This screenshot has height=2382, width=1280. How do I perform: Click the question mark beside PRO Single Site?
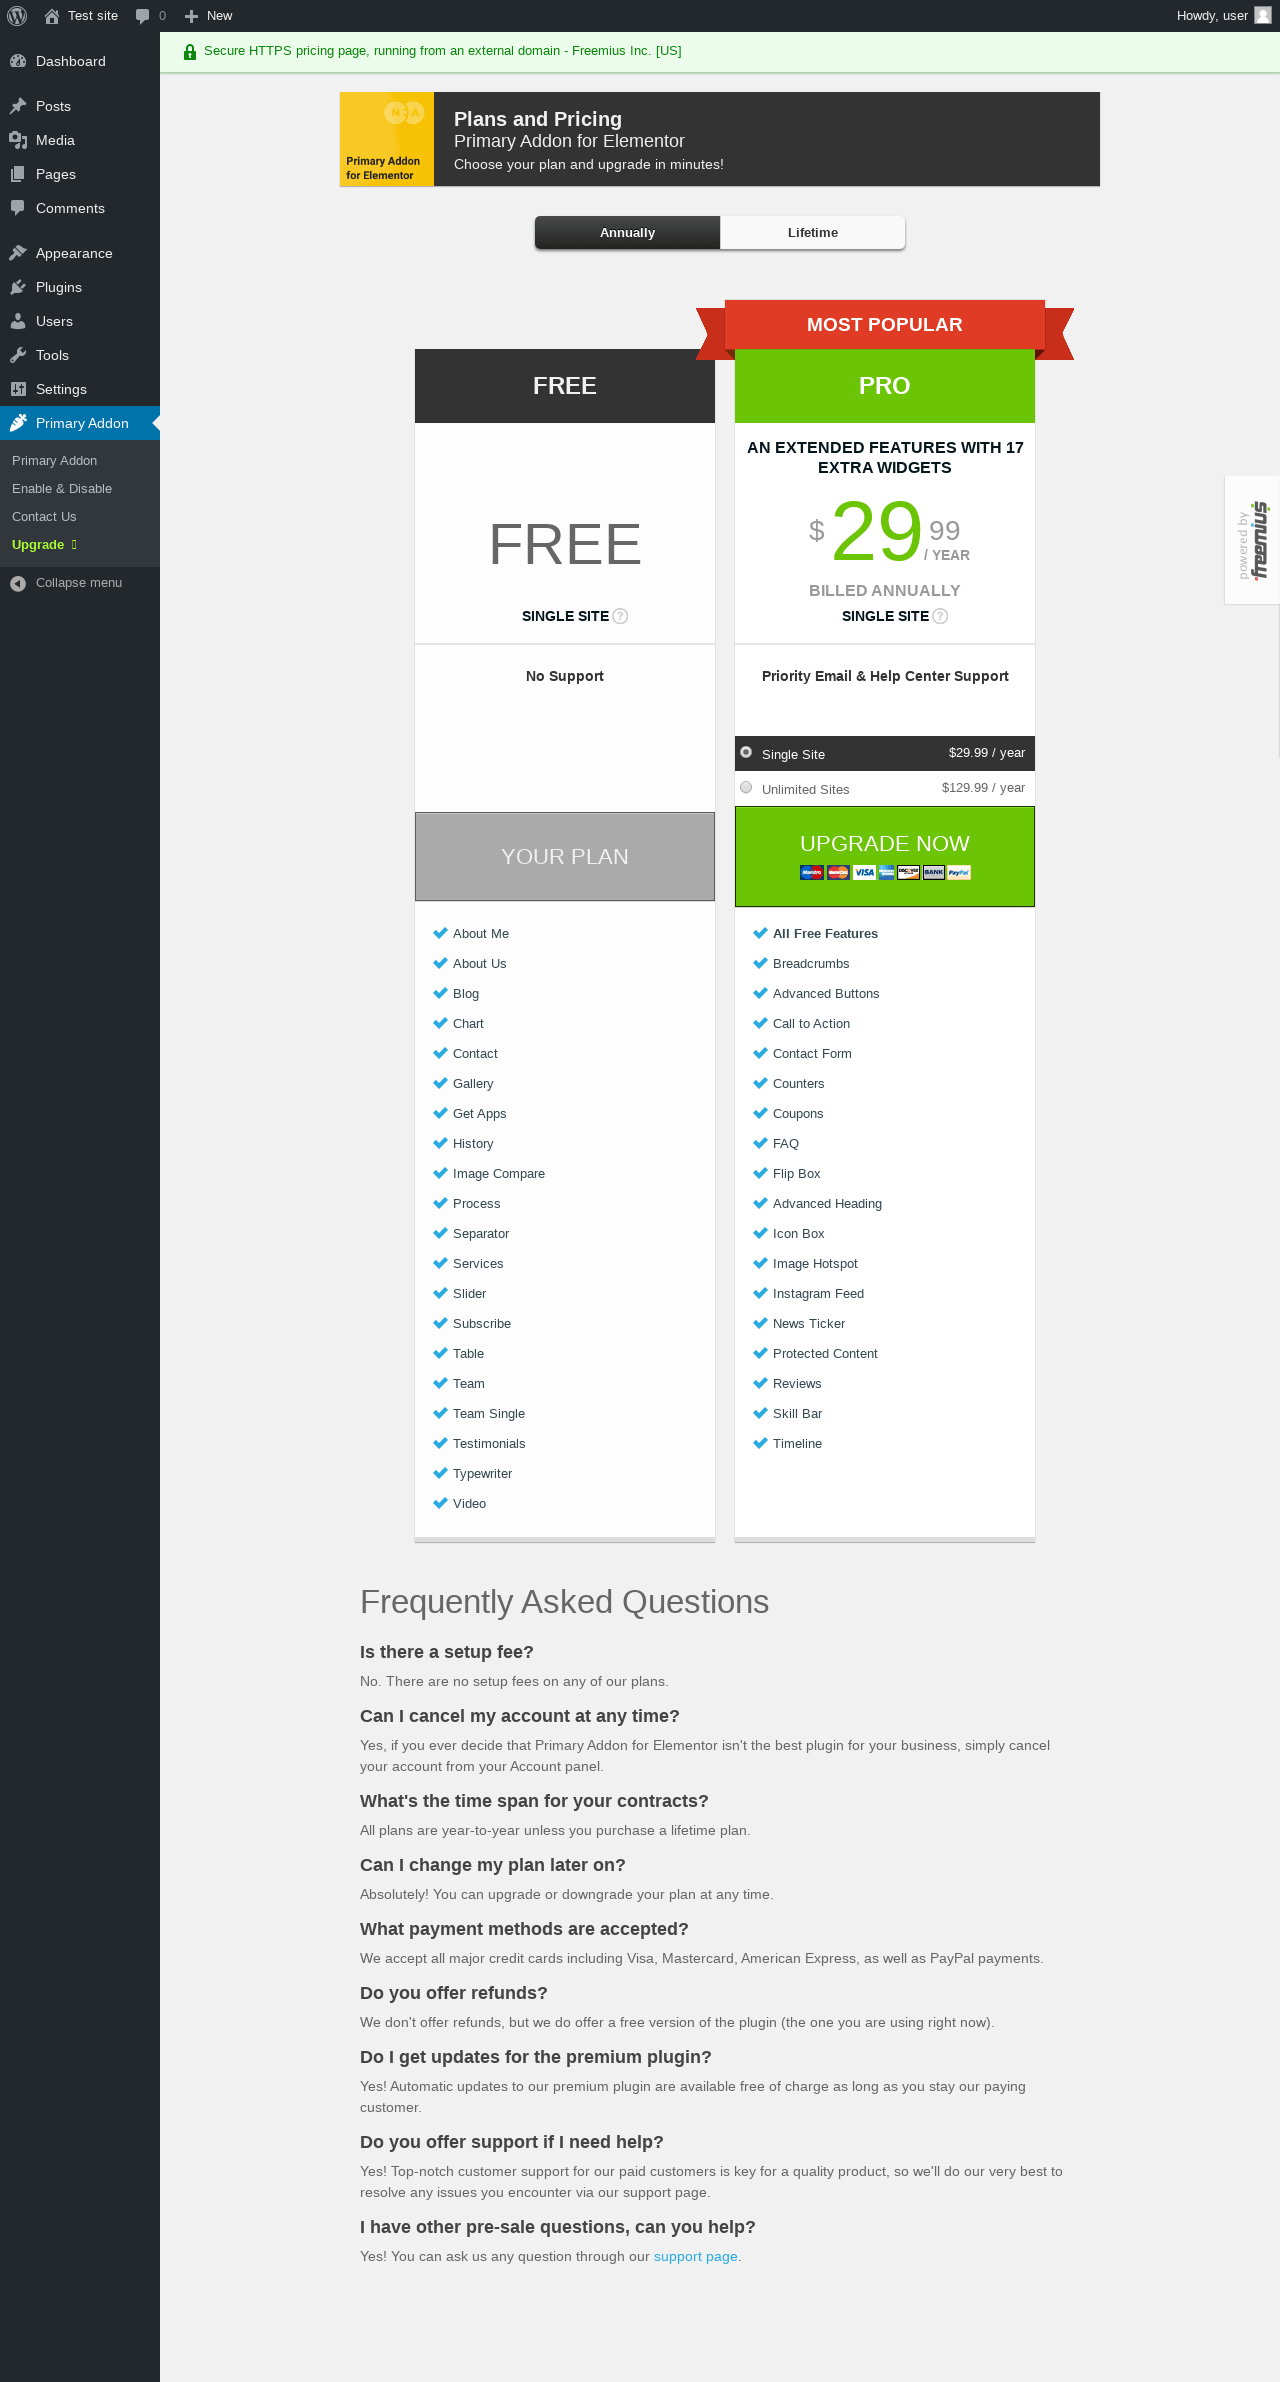[940, 616]
